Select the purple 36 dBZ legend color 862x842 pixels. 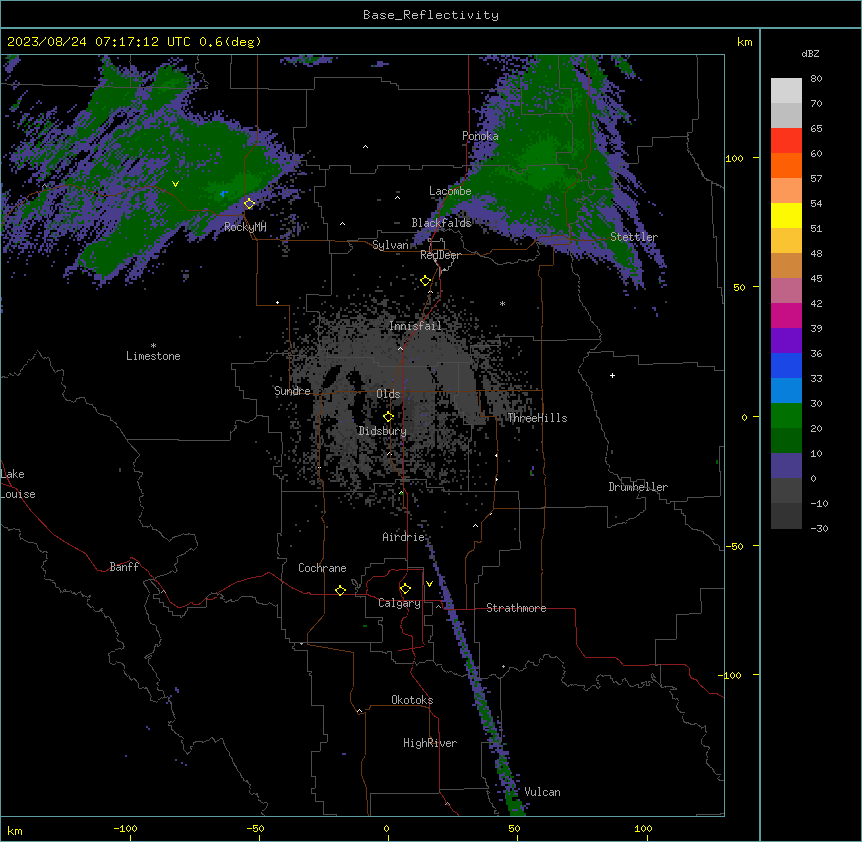[786, 341]
